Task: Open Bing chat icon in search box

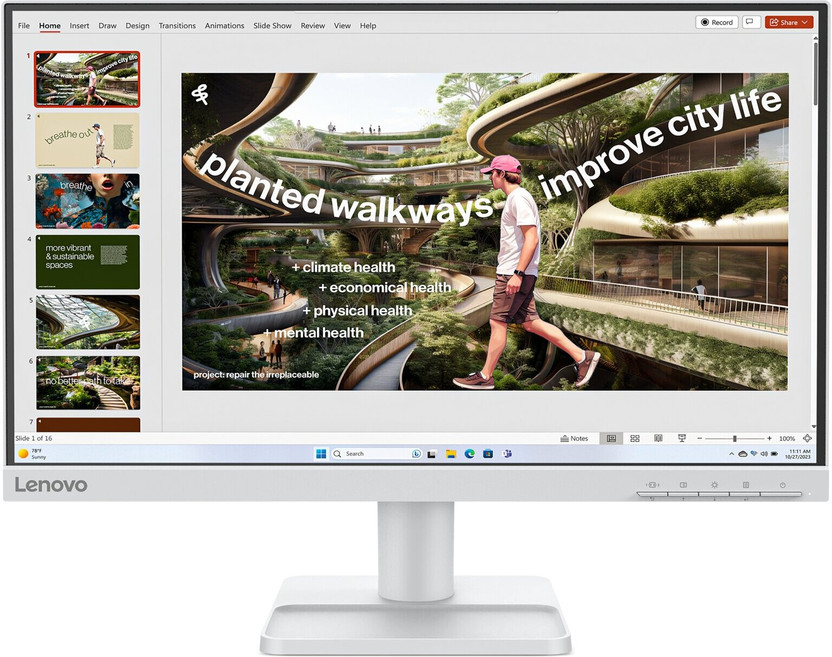Action: [x=417, y=454]
